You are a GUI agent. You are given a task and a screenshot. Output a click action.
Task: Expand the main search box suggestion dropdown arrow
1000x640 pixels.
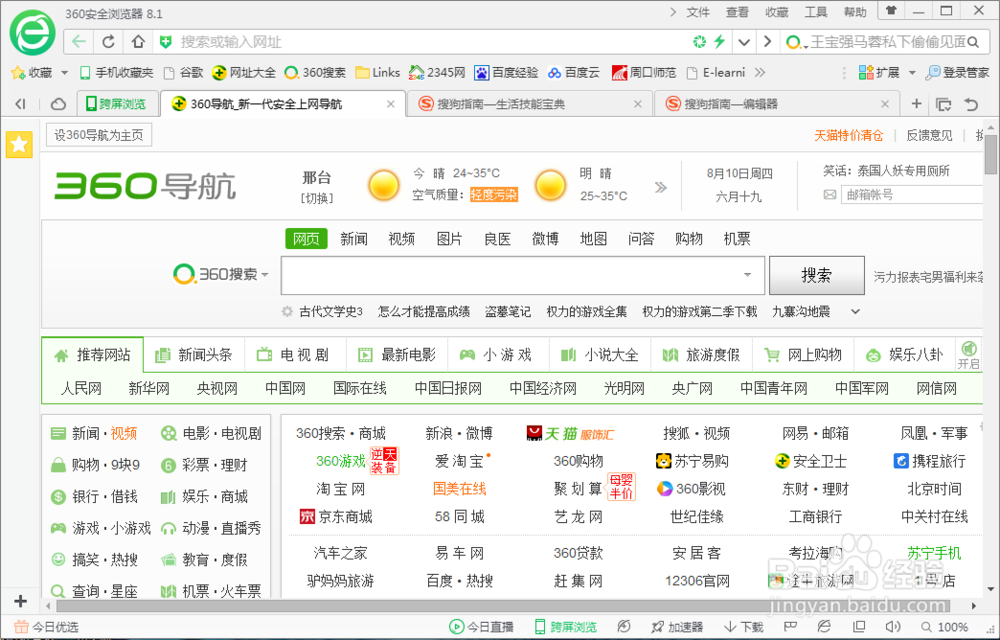pyautogui.click(x=747, y=275)
